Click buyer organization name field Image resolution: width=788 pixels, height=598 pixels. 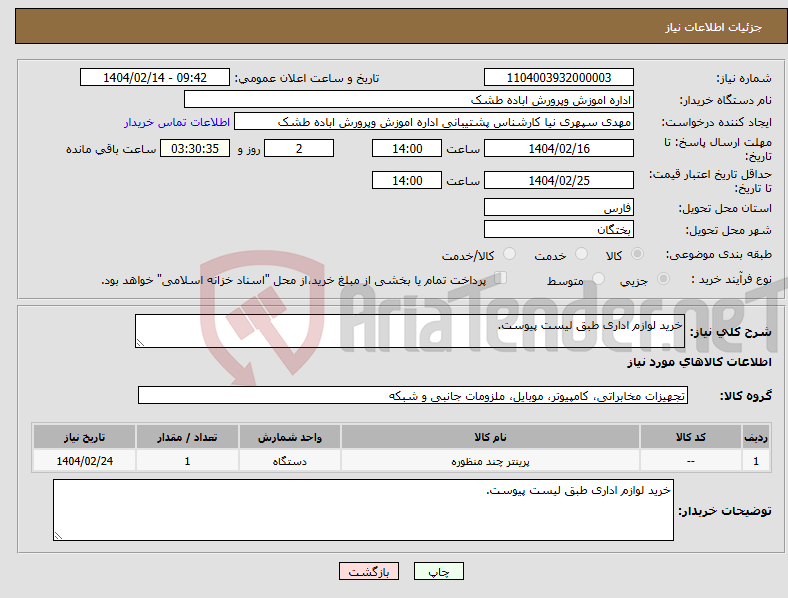coord(409,99)
